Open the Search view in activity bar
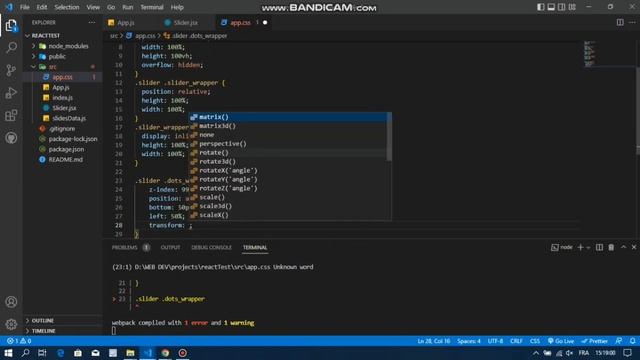Image resolution: width=640 pixels, height=360 pixels. [x=11, y=47]
